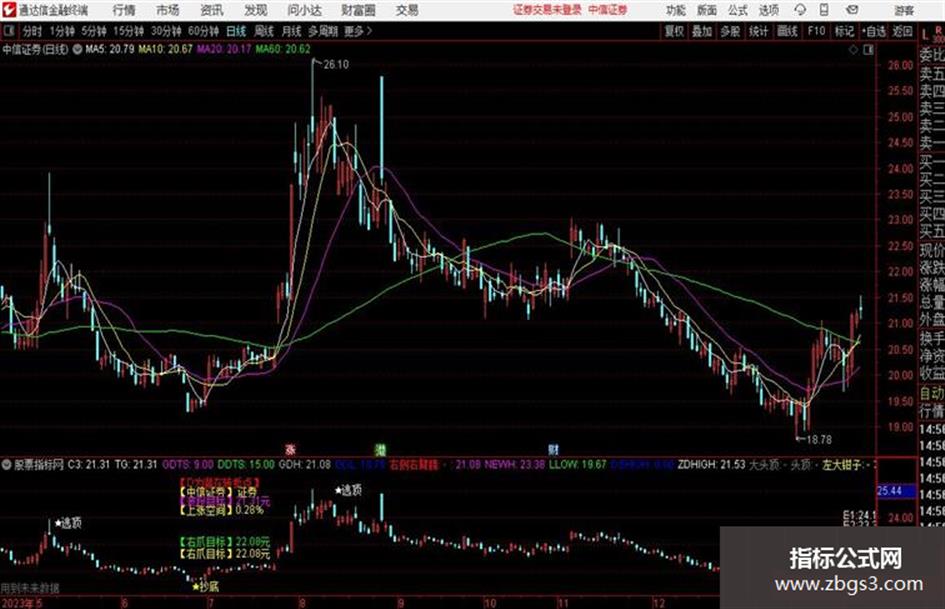Open the 资讯 menu
The image size is (945, 609).
coord(212,10)
